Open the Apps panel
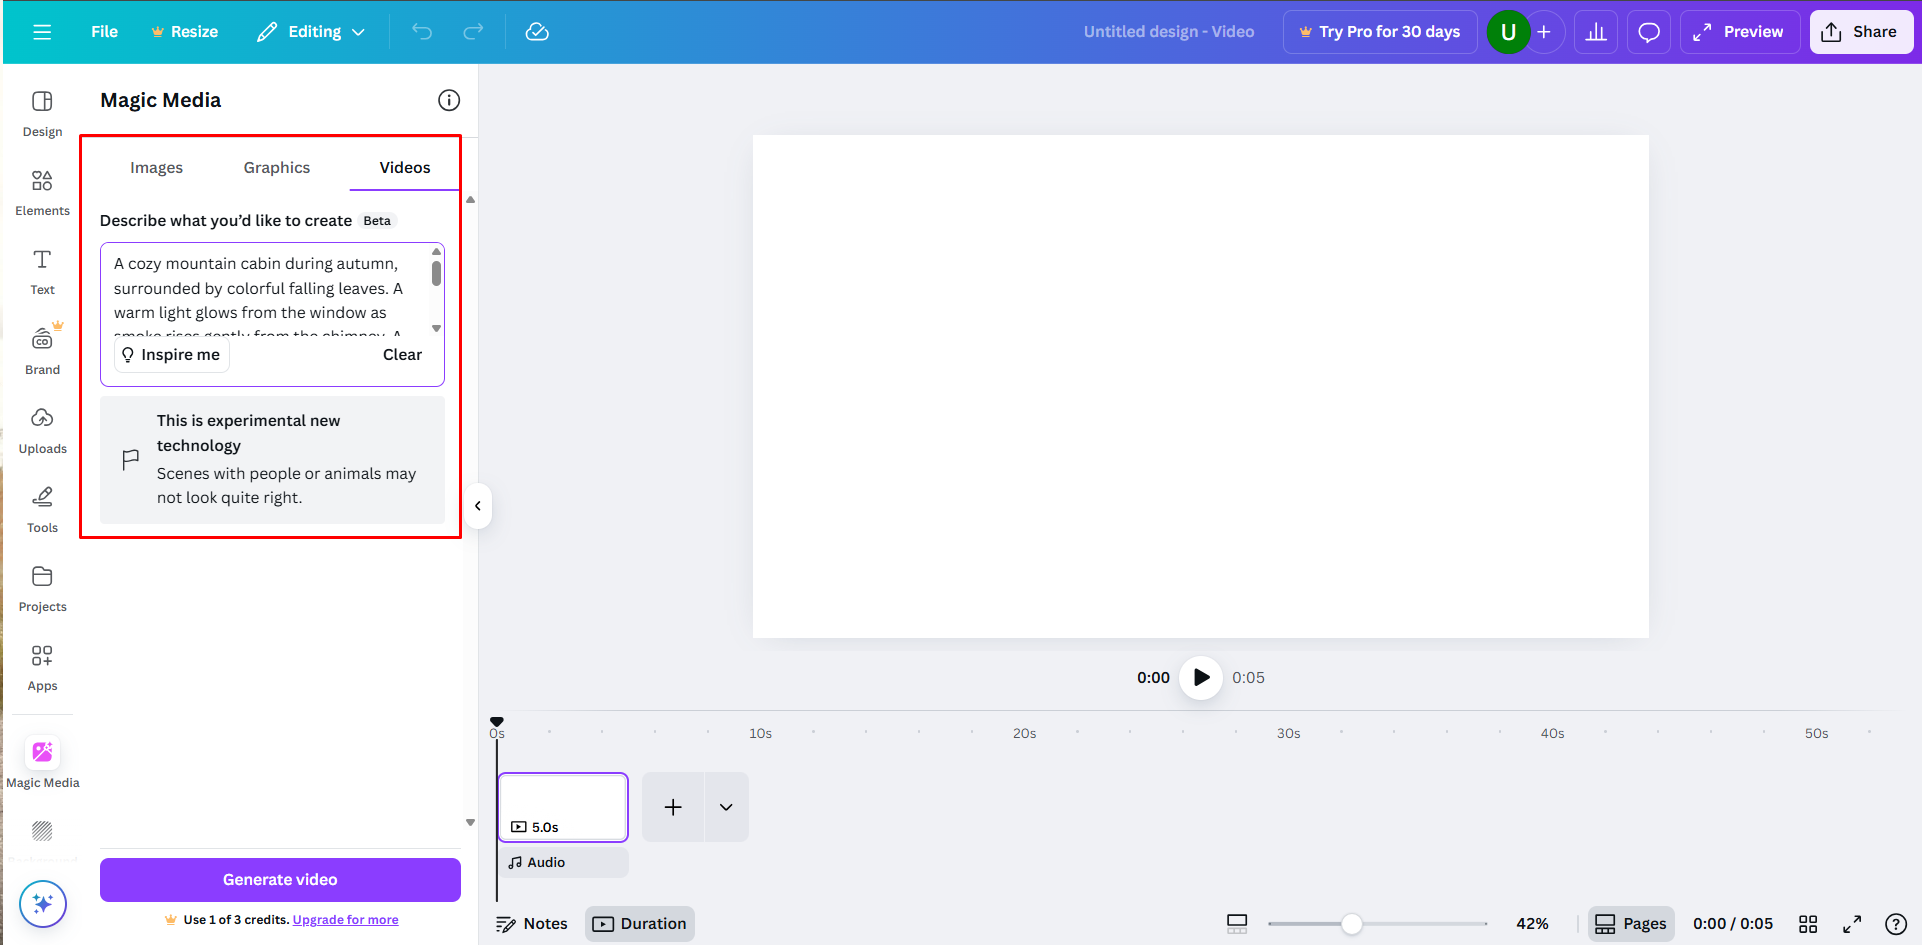The width and height of the screenshot is (1922, 945). click(42, 666)
